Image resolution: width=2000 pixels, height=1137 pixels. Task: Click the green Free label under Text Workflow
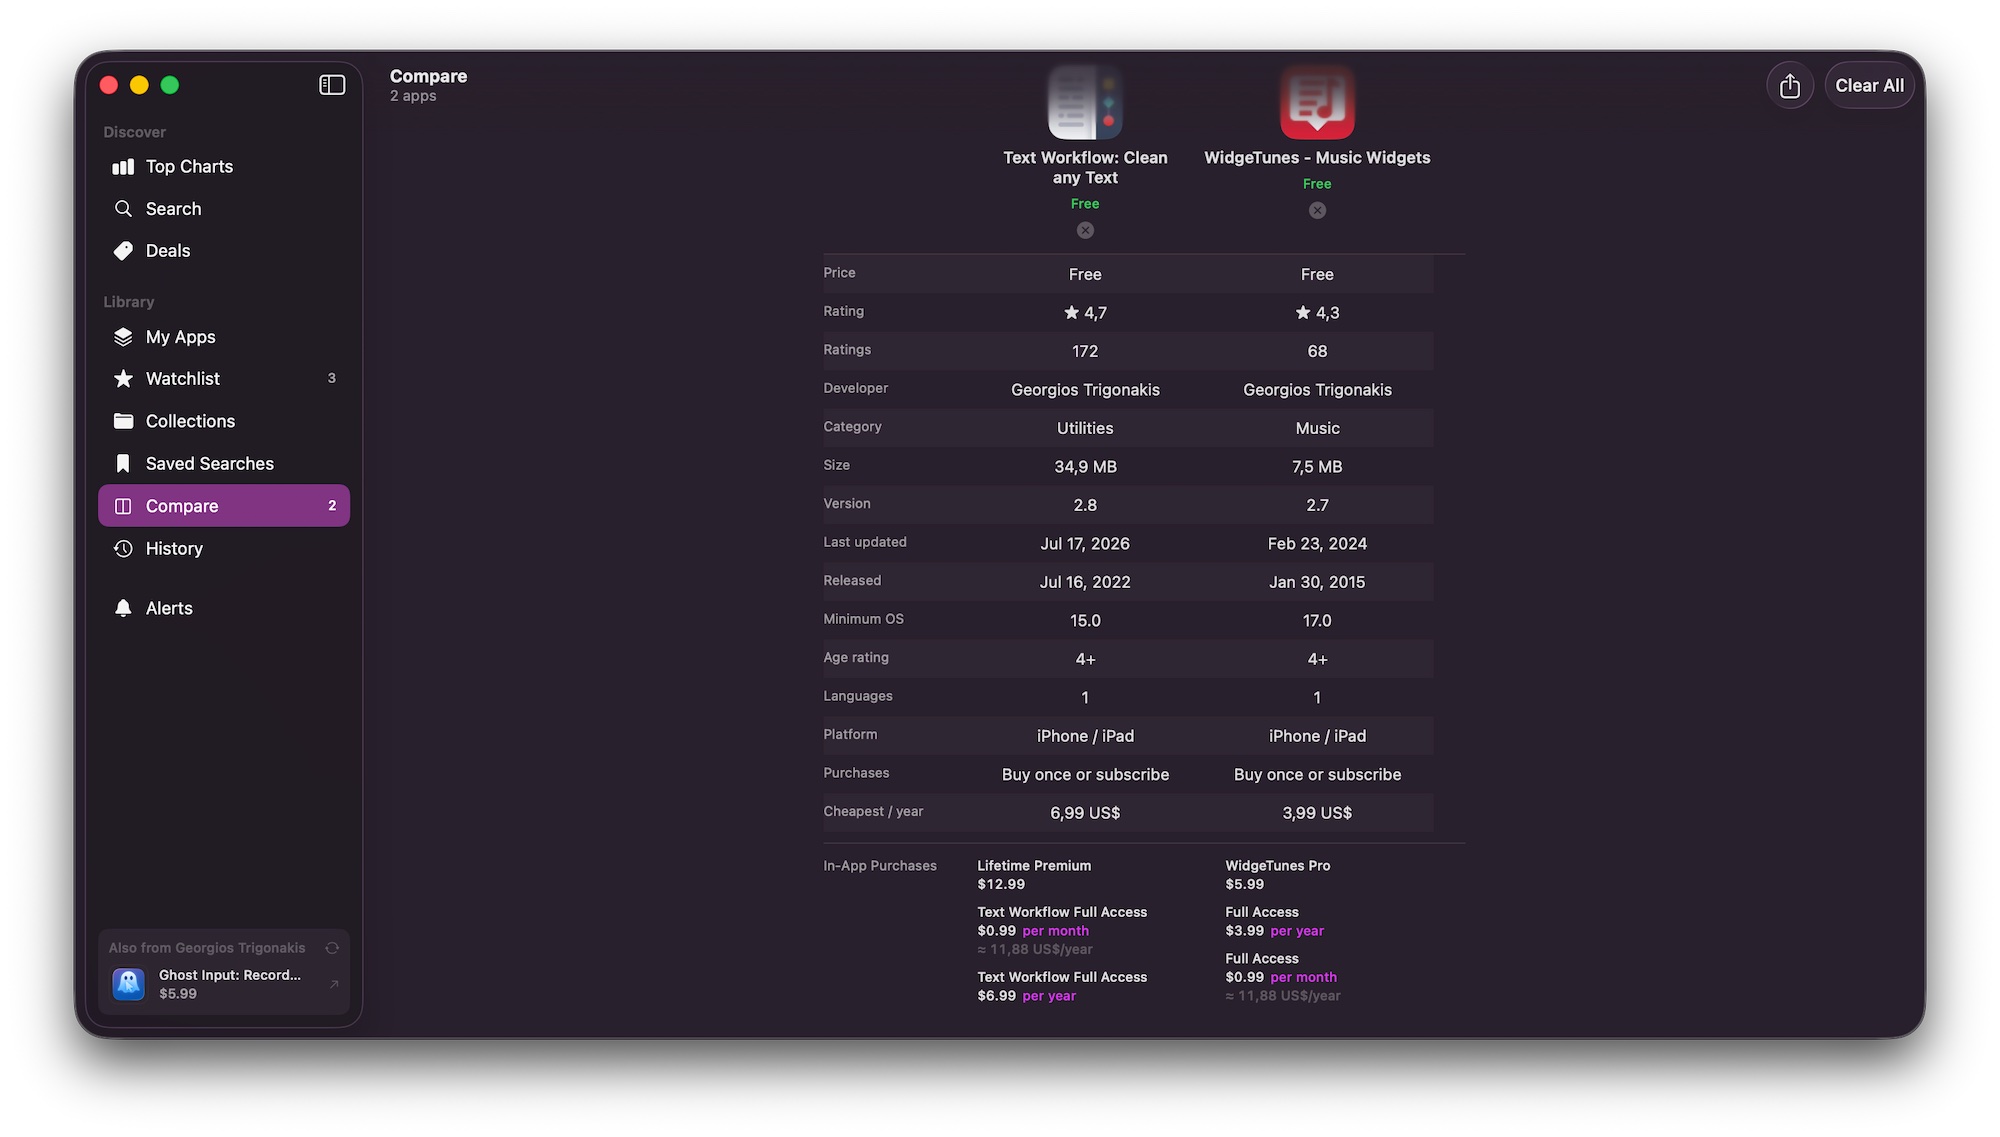click(1085, 204)
